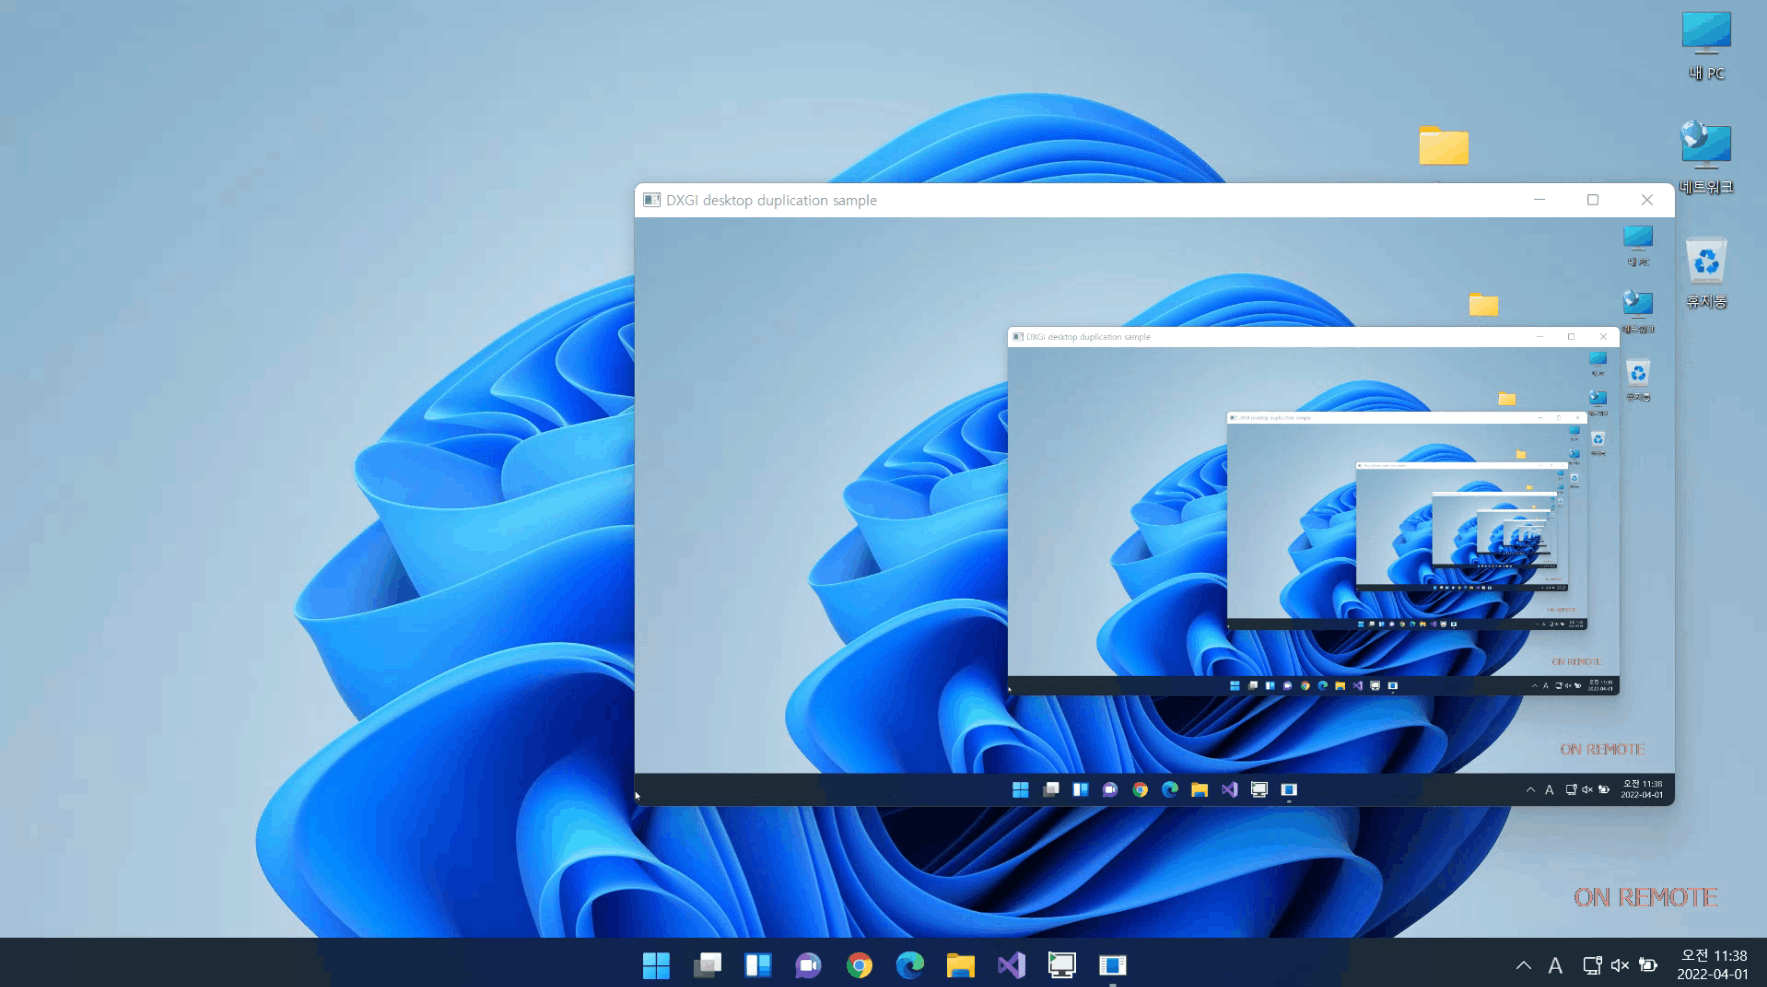This screenshot has width=1767, height=987.
Task: Open the Widgets panel on the taskbar
Action: (758, 965)
